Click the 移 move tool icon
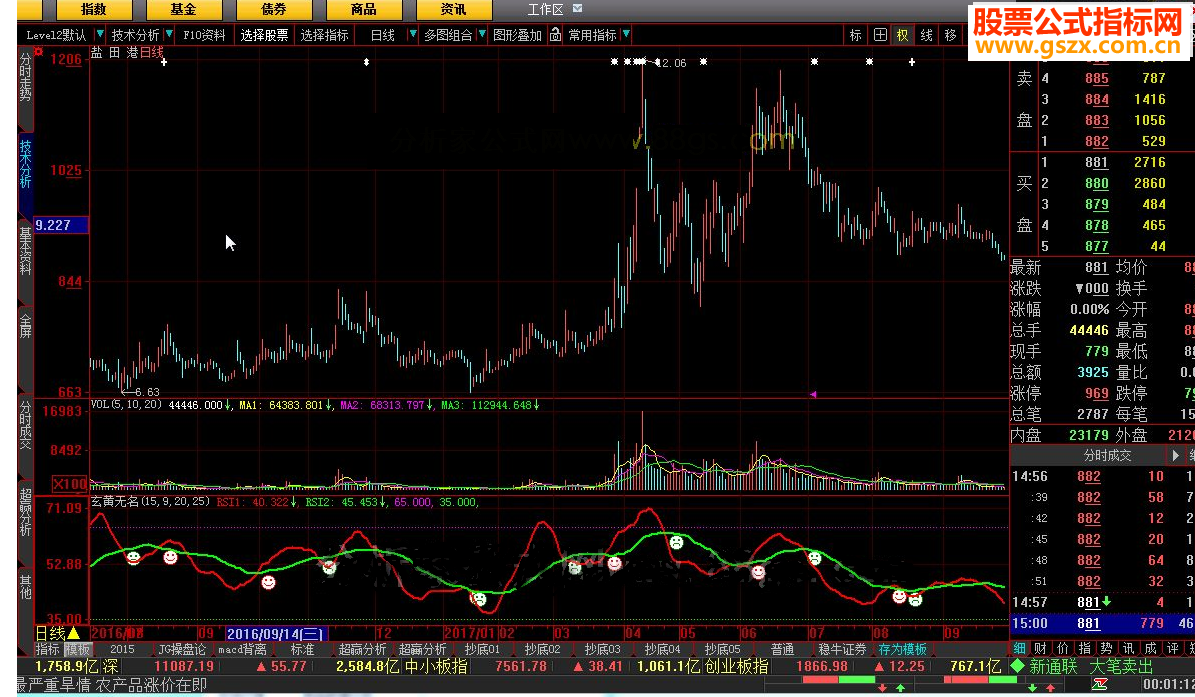Screen dimensions: 1195x697 click(950, 35)
